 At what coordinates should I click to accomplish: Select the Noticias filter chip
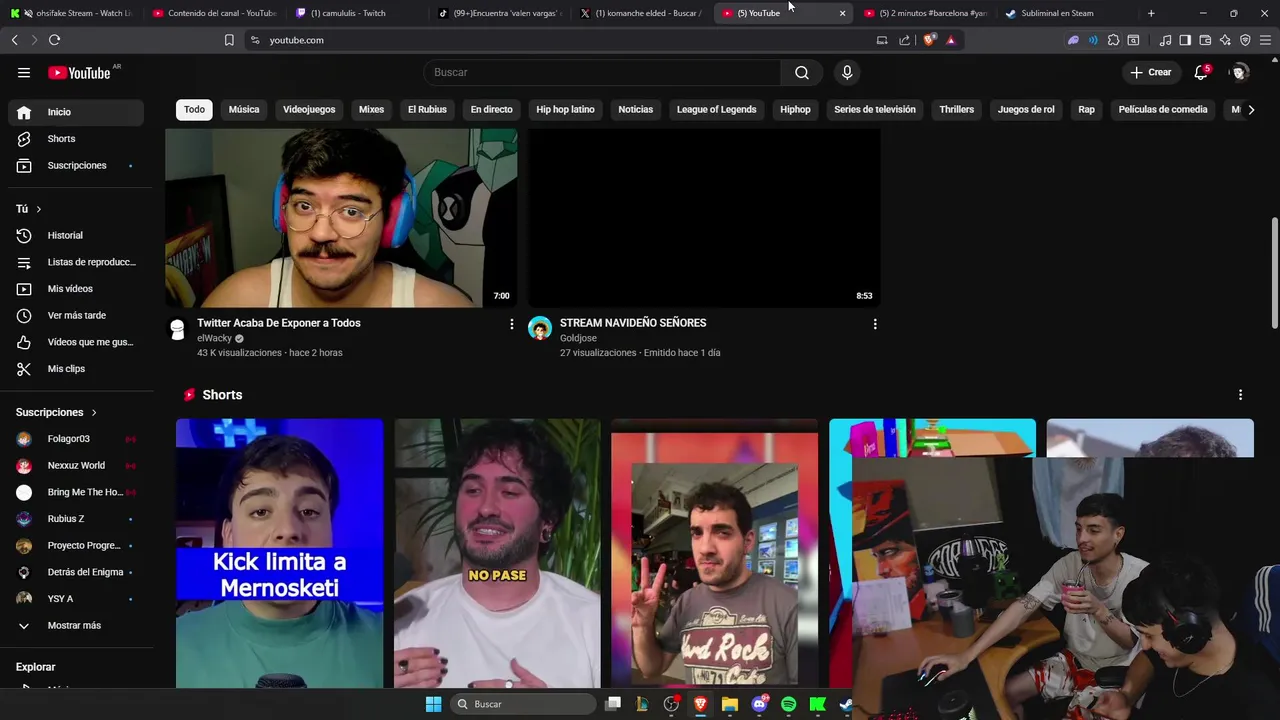(635, 110)
